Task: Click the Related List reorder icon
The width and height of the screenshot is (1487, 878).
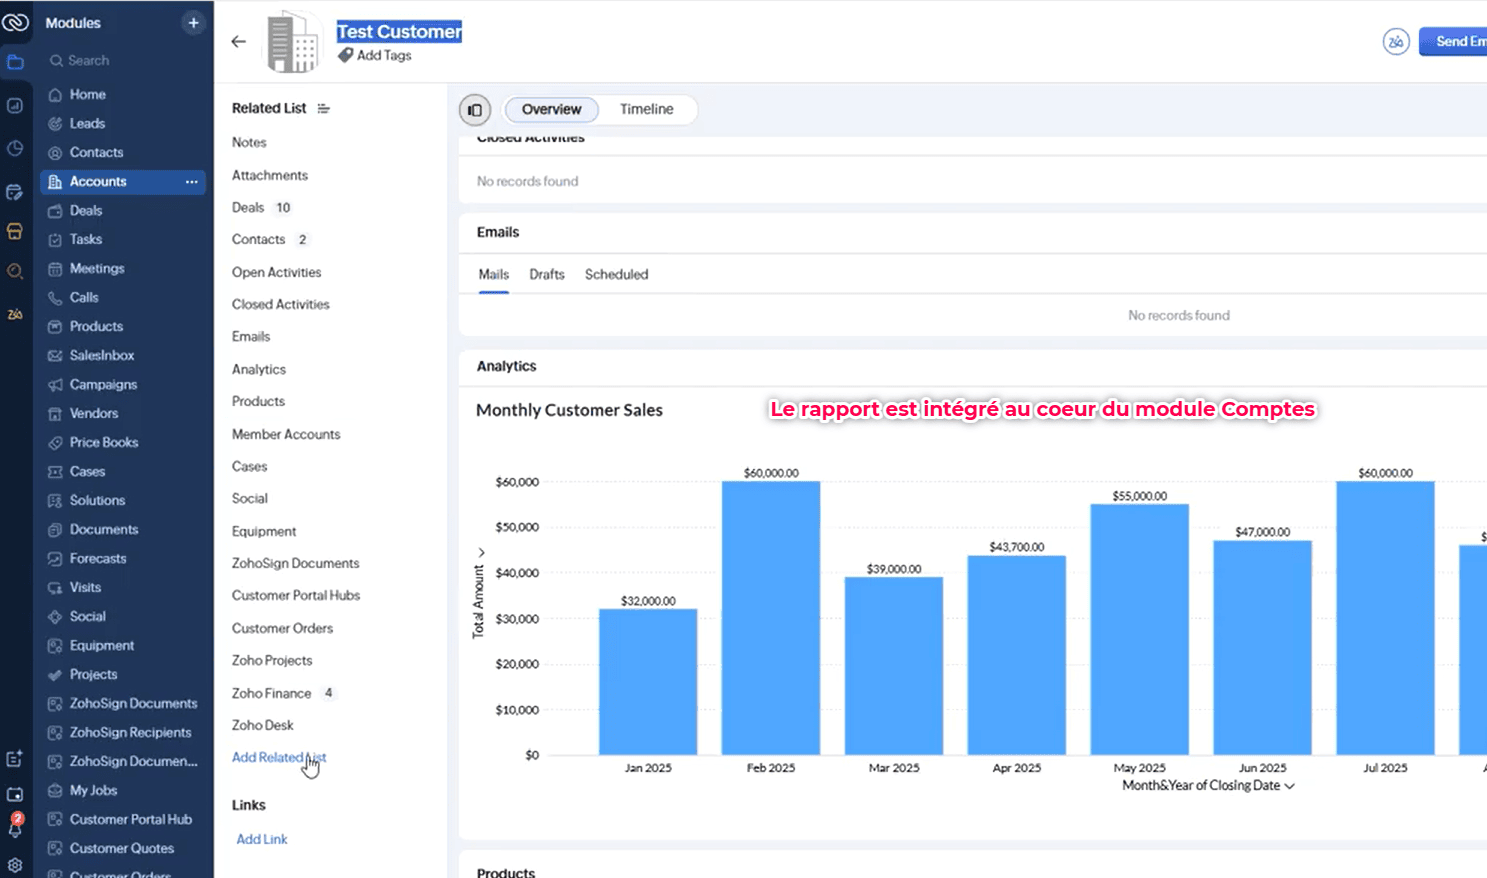Action: coord(323,109)
